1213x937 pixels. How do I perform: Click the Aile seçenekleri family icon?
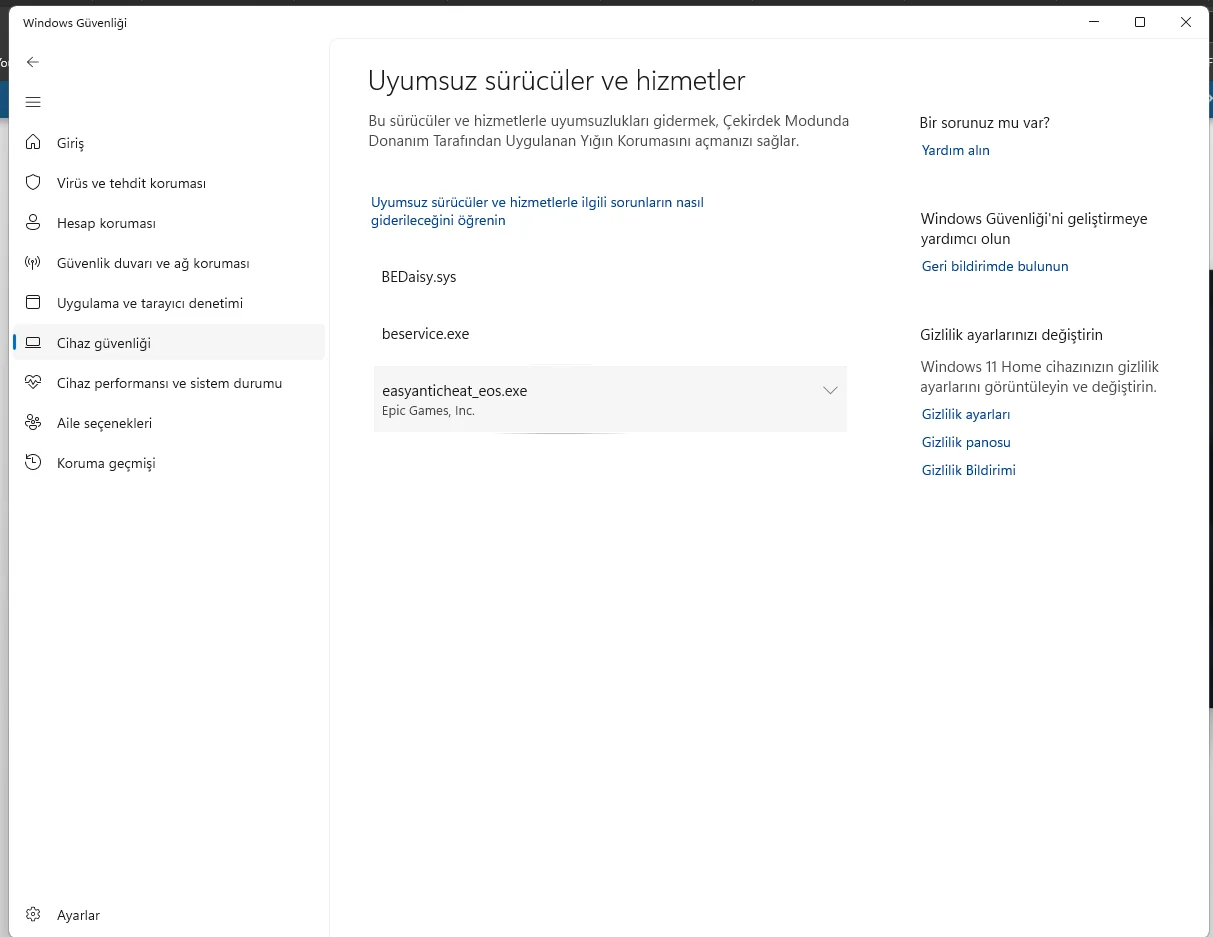pyautogui.click(x=33, y=423)
